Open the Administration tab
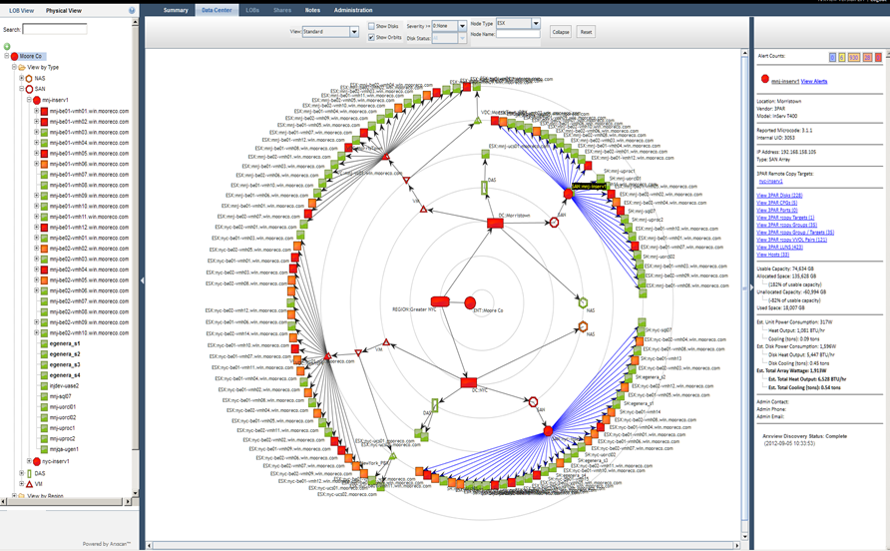This screenshot has height=551, width=890. (352, 10)
